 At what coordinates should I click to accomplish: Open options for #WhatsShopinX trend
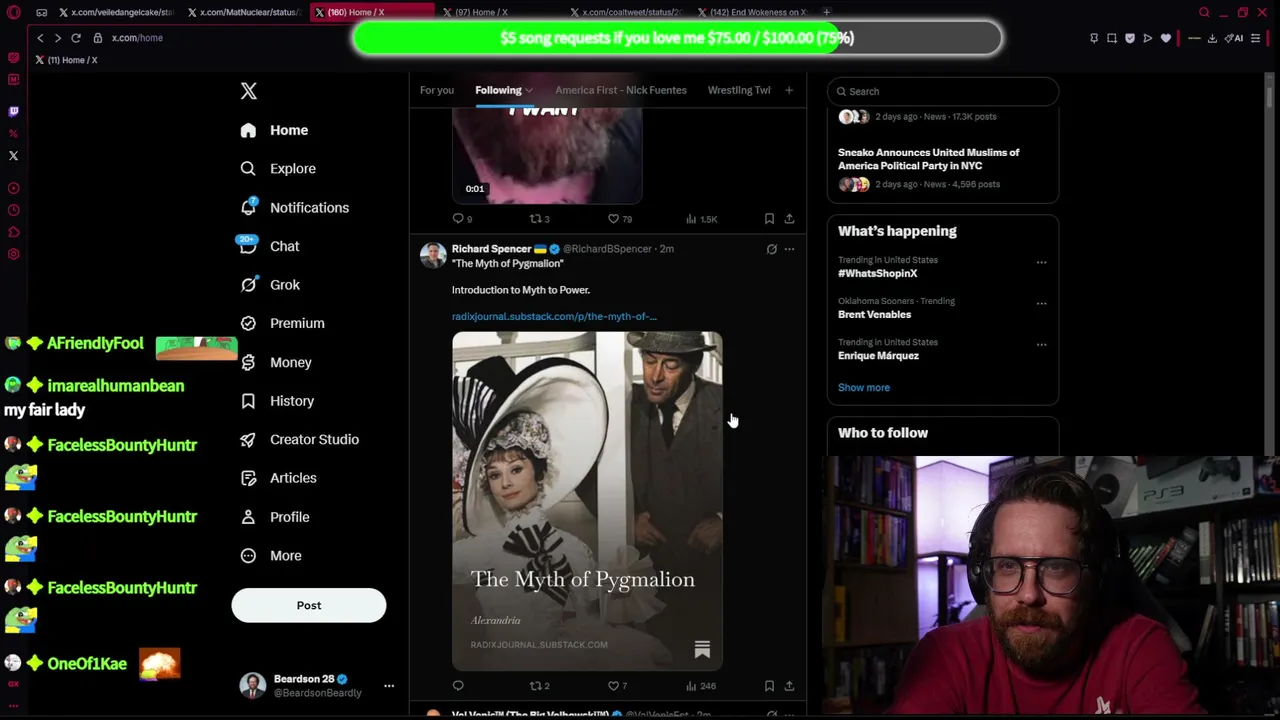click(x=1041, y=263)
